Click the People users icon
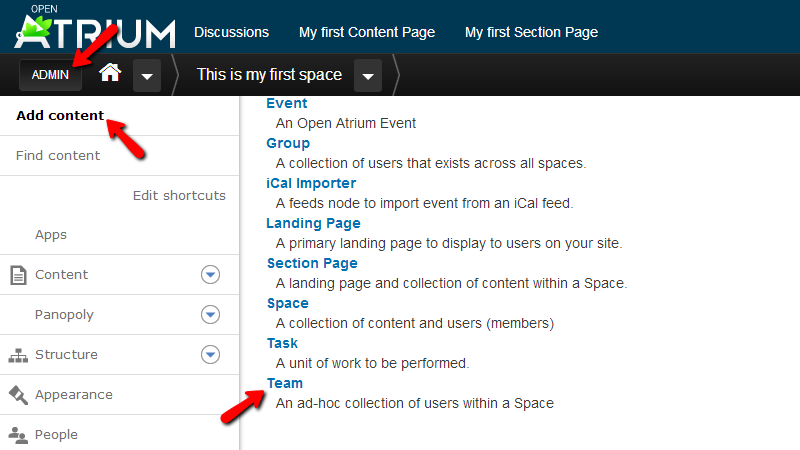 (18, 435)
